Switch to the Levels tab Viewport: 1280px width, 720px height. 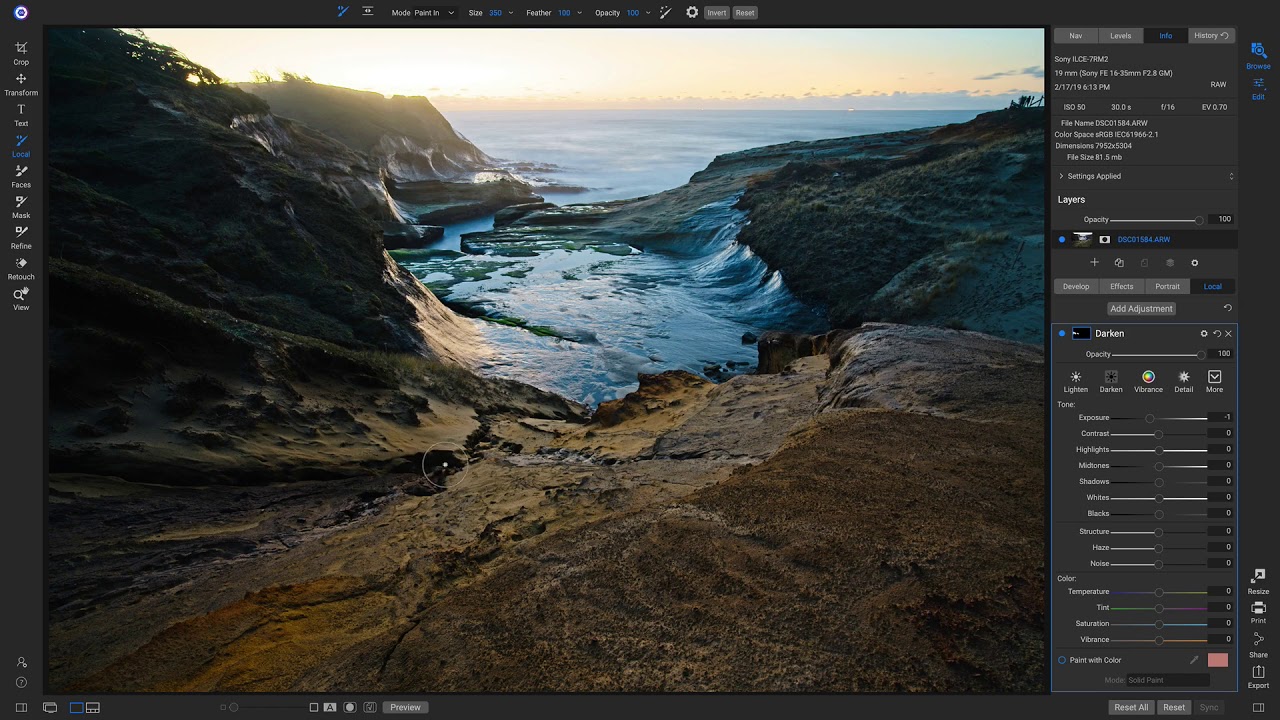[x=1120, y=35]
